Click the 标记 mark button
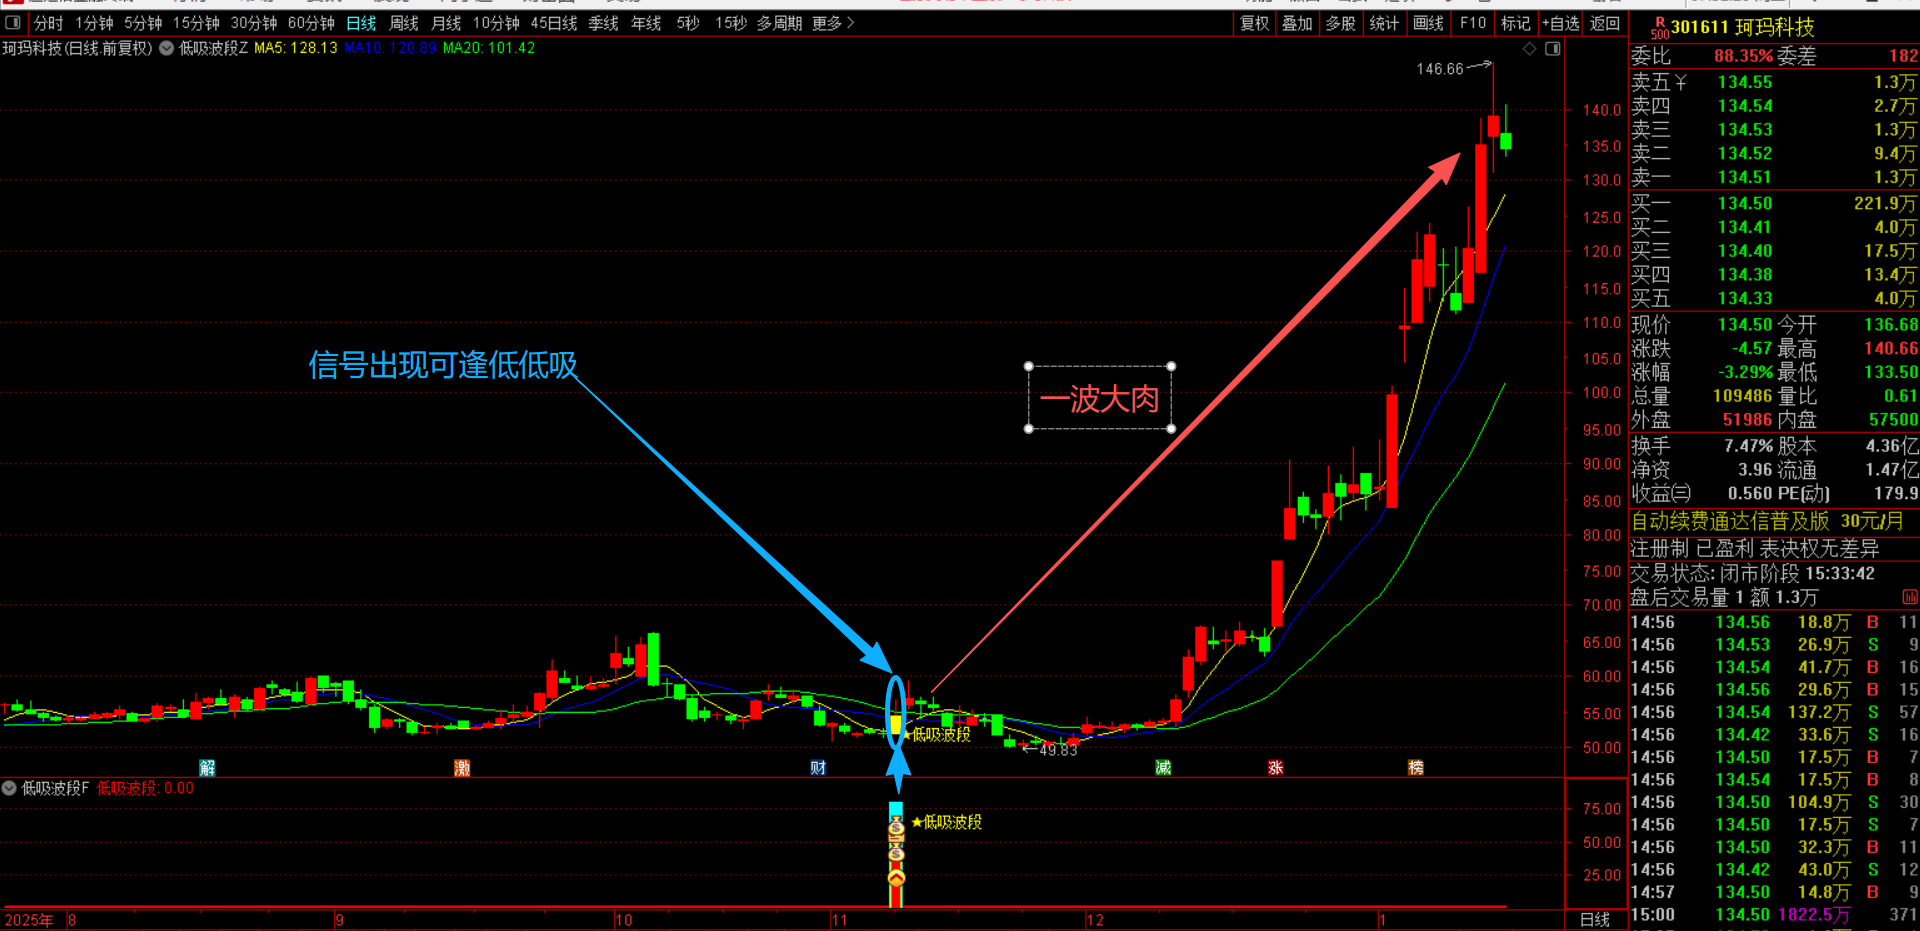This screenshot has width=1920, height=931. click(x=1516, y=23)
